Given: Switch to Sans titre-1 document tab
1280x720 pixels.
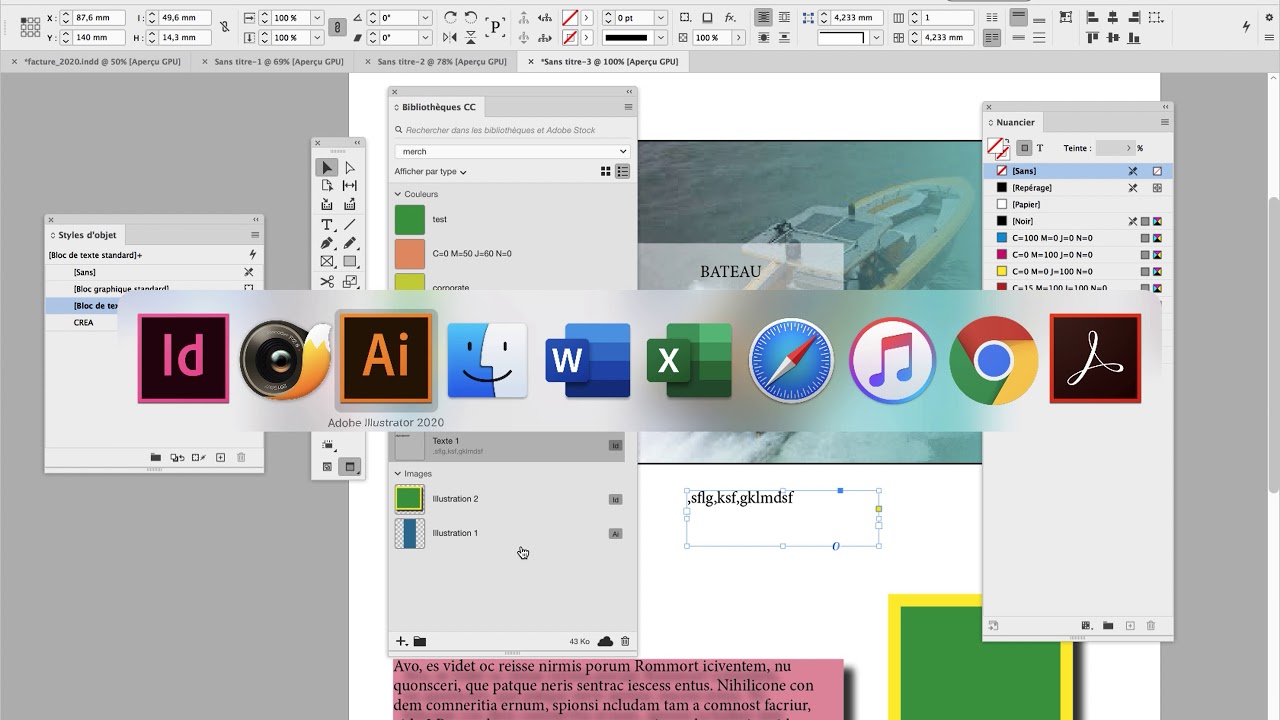Looking at the screenshot, I should (x=278, y=61).
